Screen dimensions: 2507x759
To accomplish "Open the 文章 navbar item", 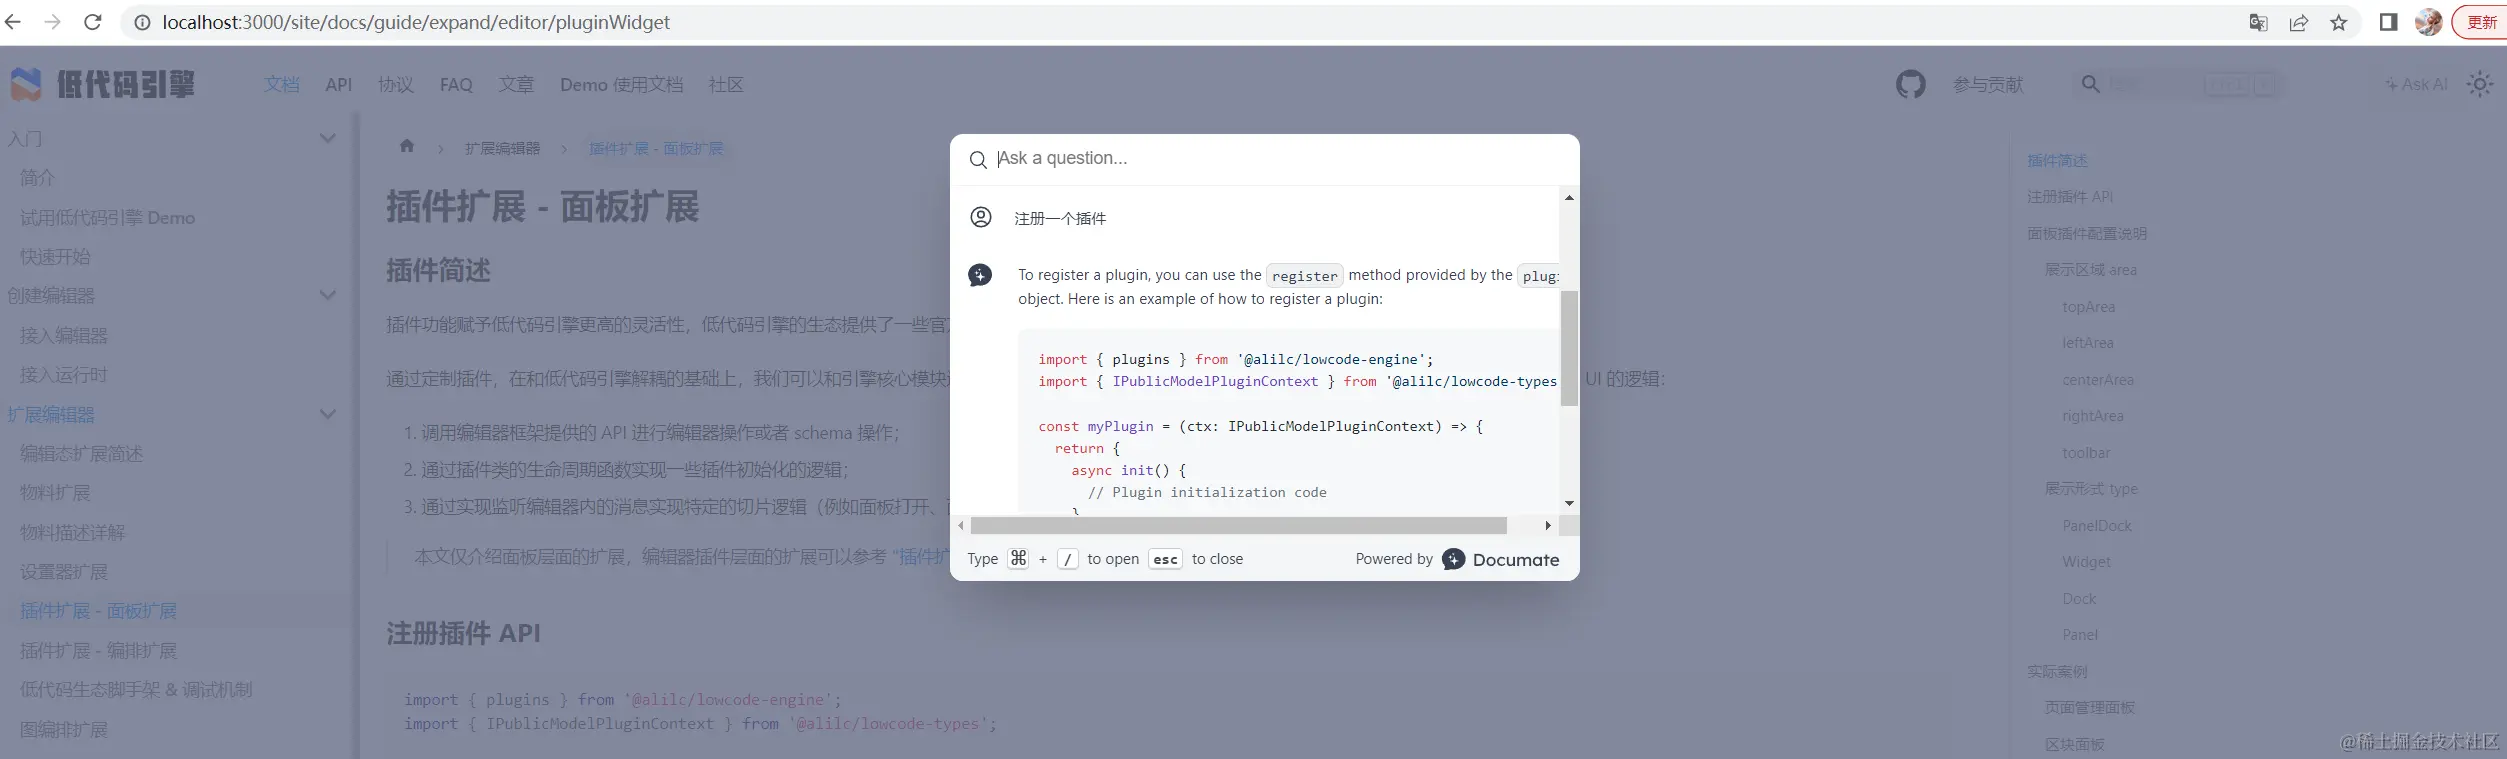I will click(517, 85).
